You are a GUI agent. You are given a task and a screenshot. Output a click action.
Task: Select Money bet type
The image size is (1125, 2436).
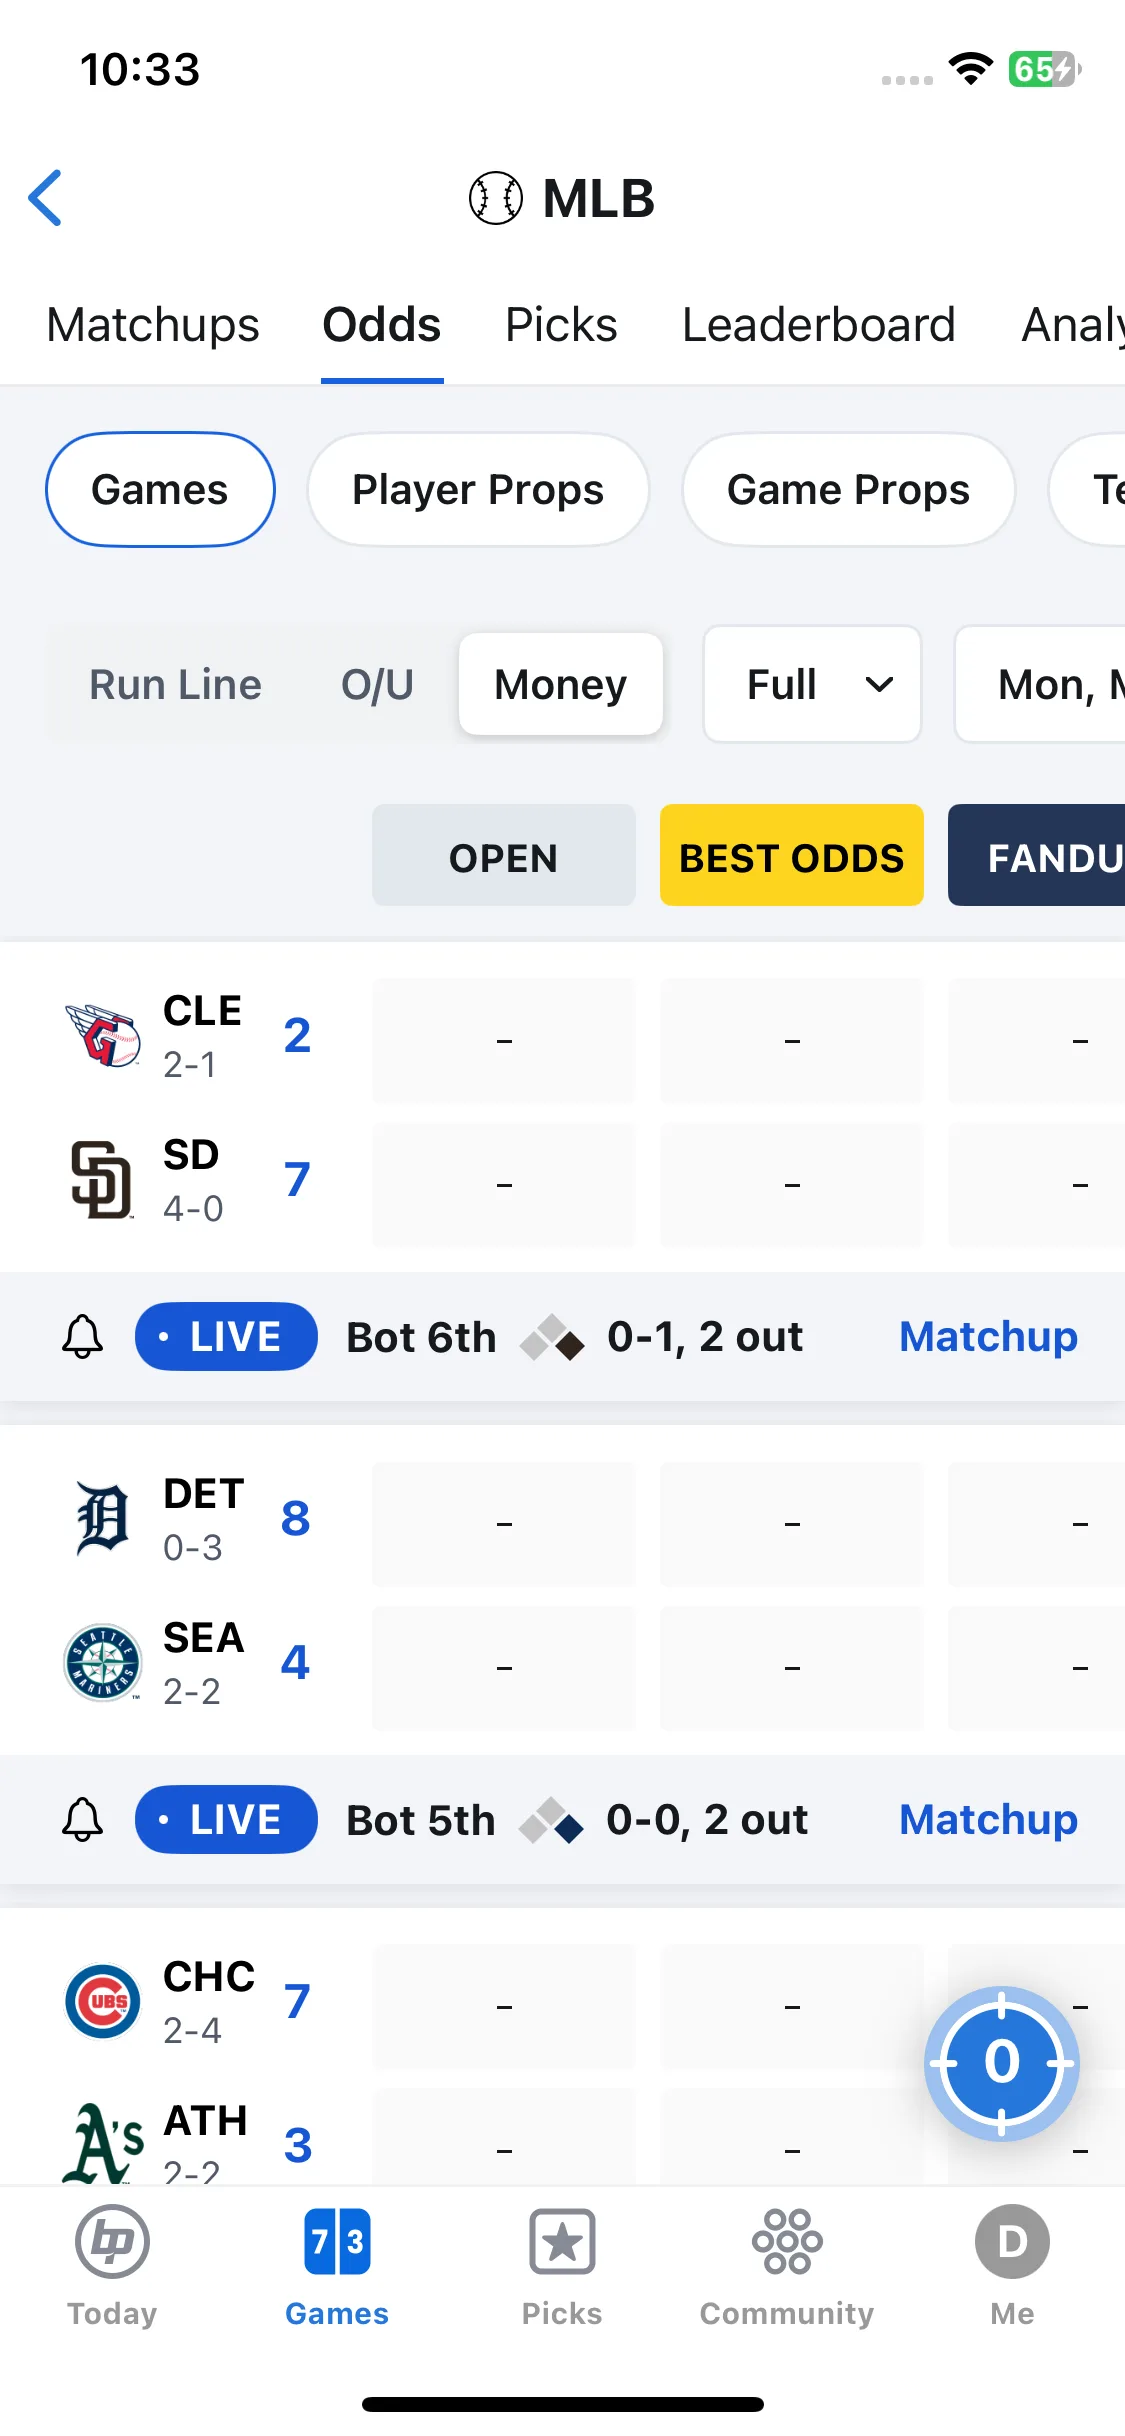click(561, 685)
